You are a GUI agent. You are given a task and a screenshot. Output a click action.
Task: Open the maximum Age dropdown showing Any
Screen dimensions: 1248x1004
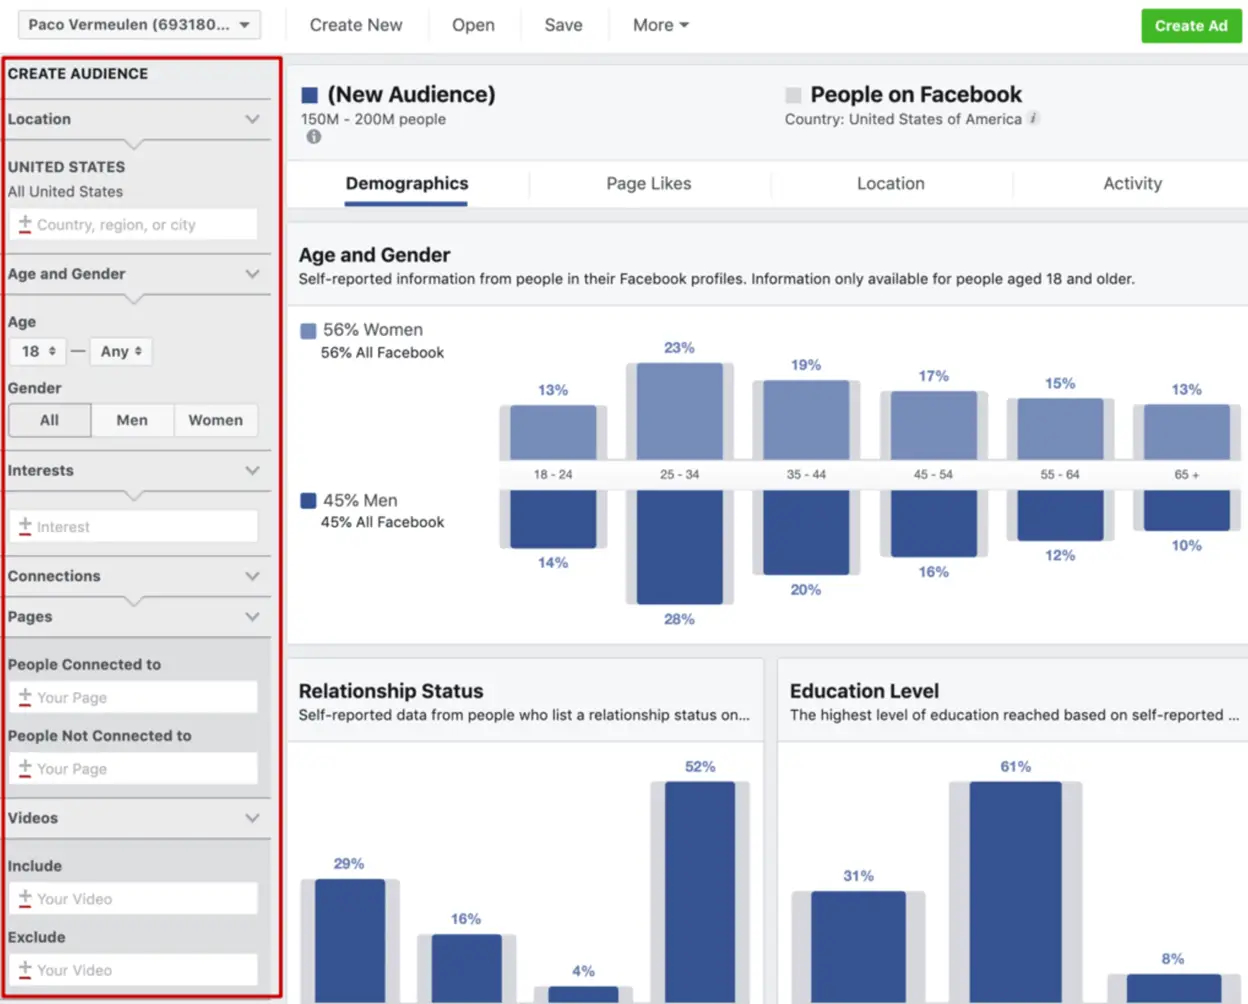coord(120,351)
